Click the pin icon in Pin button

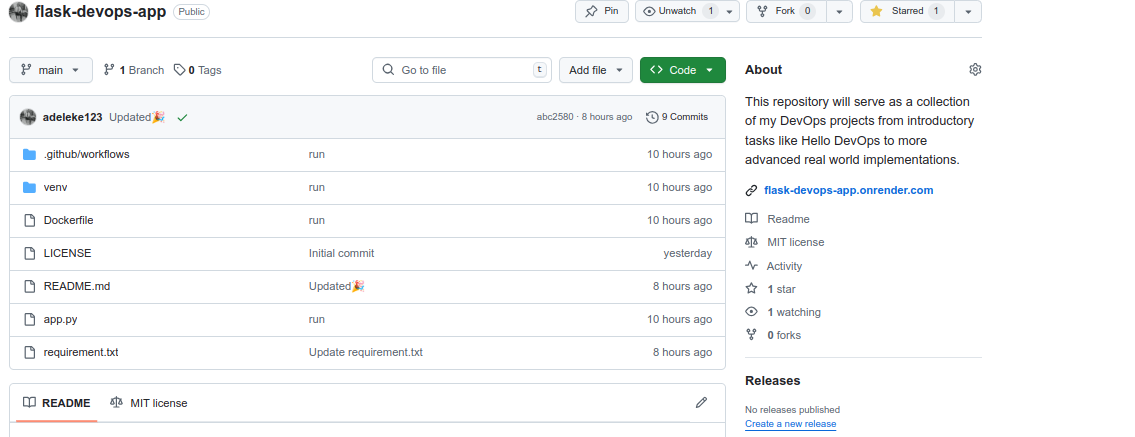pyautogui.click(x=591, y=11)
